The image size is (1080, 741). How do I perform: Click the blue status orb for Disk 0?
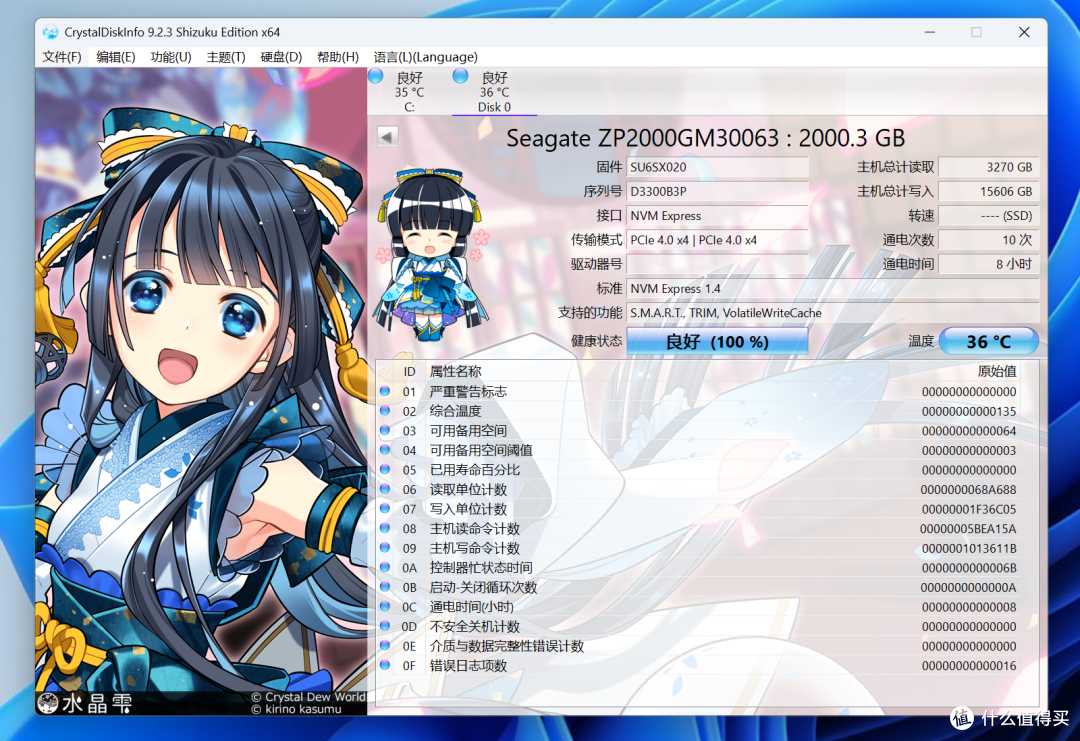point(460,76)
